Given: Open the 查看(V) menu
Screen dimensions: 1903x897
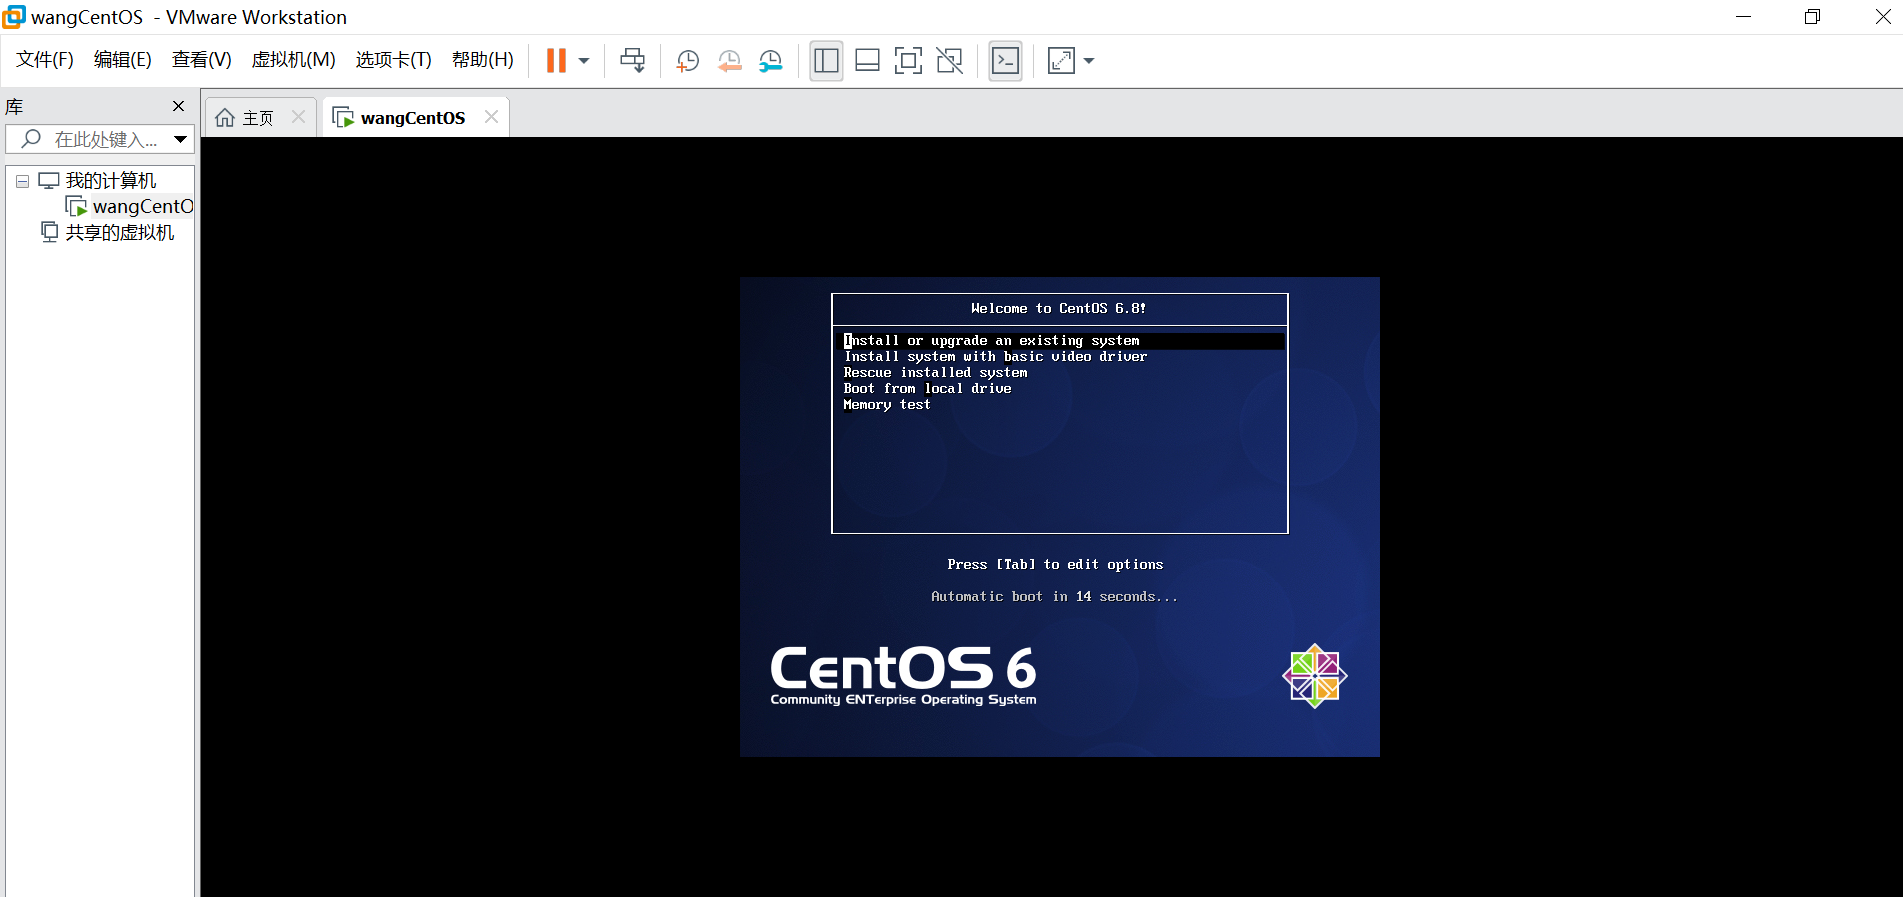Looking at the screenshot, I should [x=202, y=60].
